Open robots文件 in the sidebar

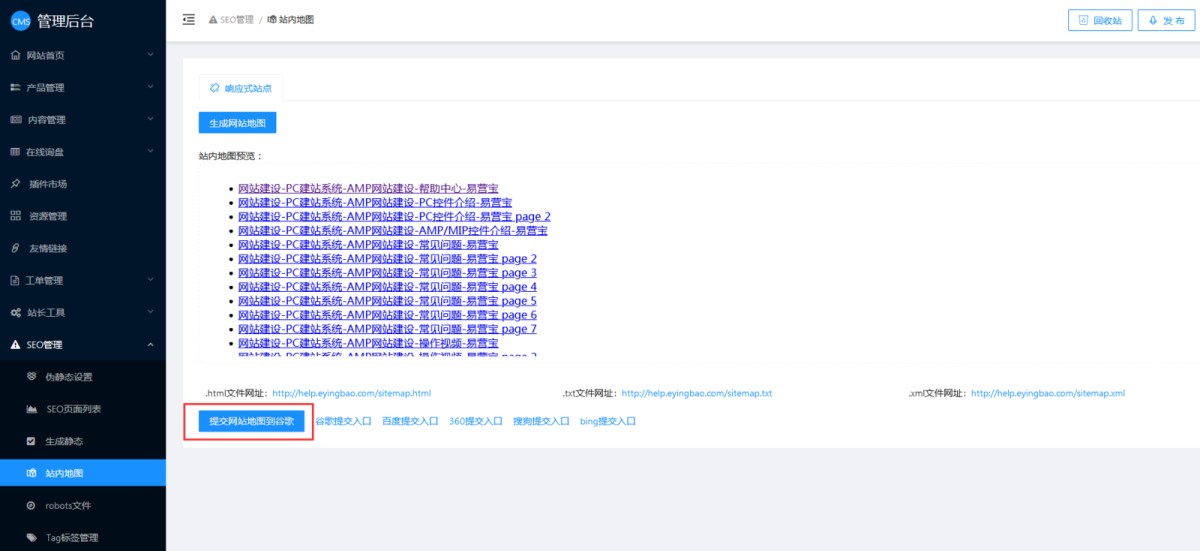[83, 505]
